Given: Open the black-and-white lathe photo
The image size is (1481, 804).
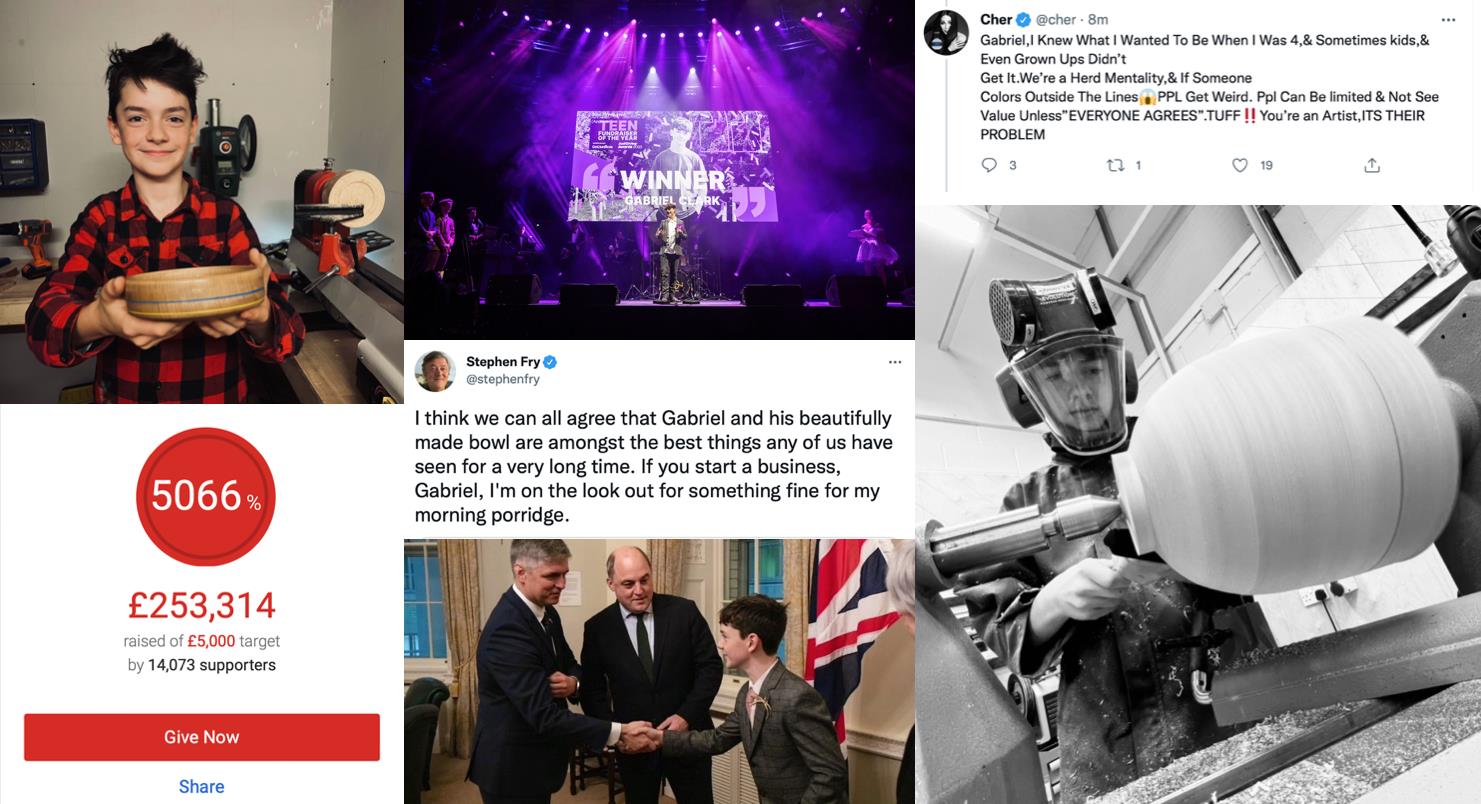Looking at the screenshot, I should [x=1198, y=505].
